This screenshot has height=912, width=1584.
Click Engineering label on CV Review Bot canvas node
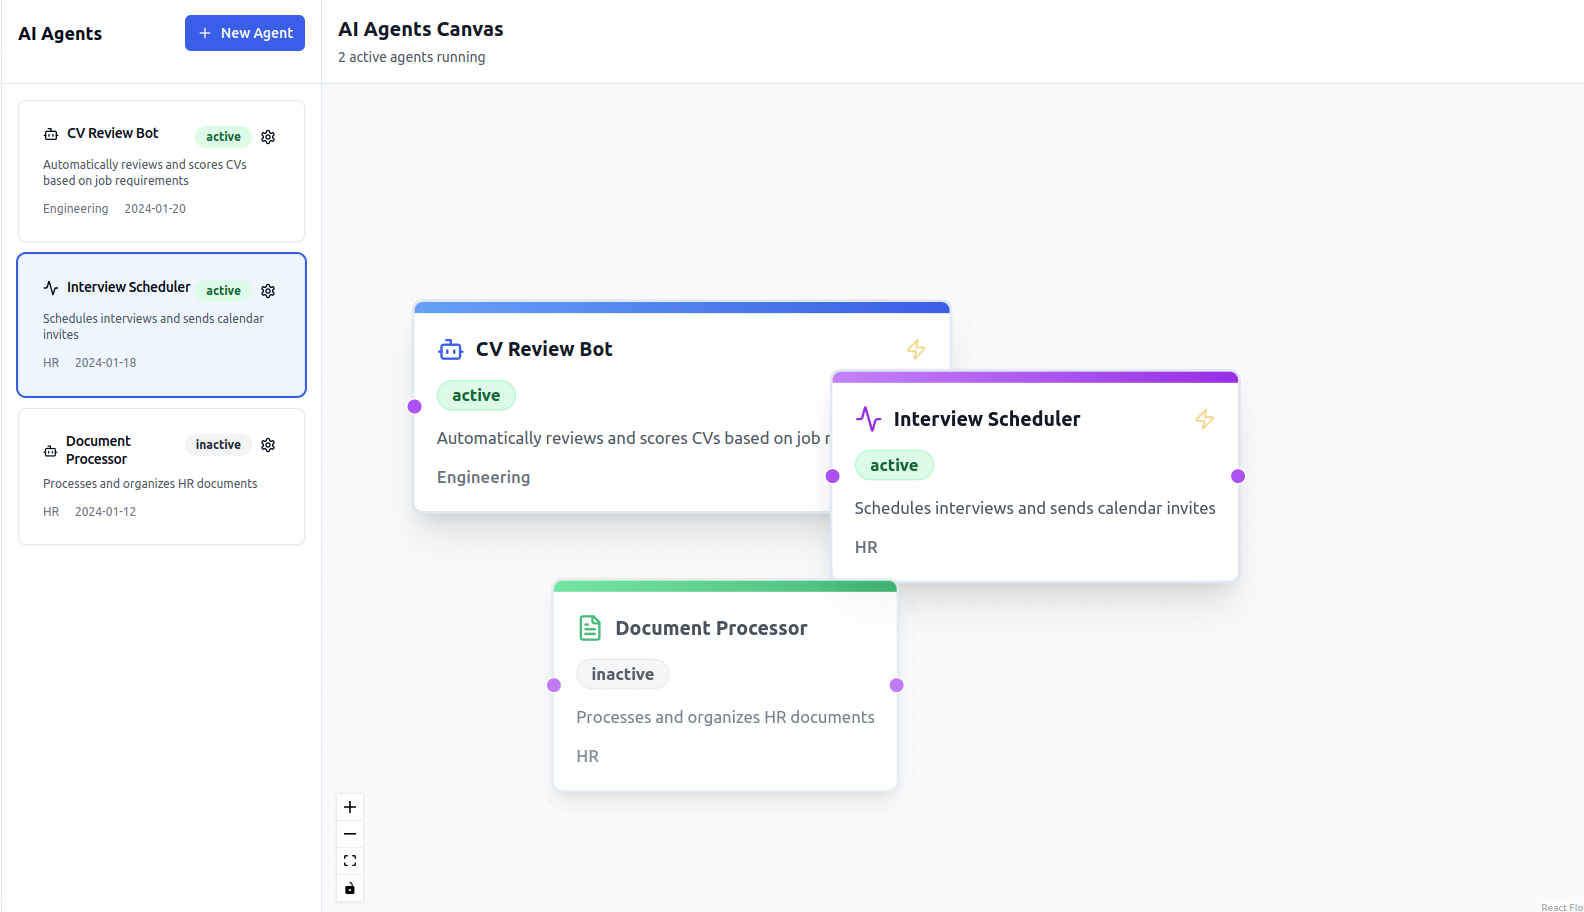click(484, 477)
